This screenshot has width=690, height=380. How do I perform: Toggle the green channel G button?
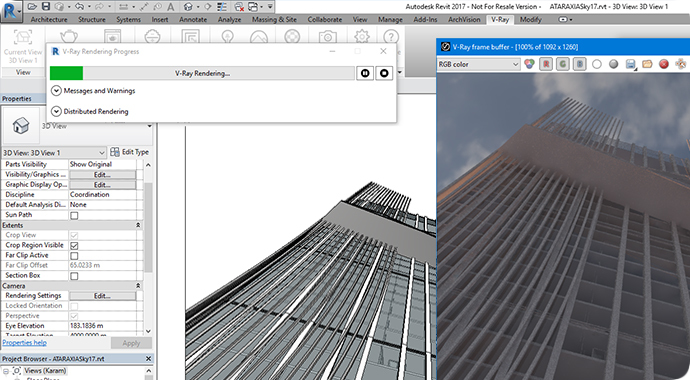click(x=563, y=64)
